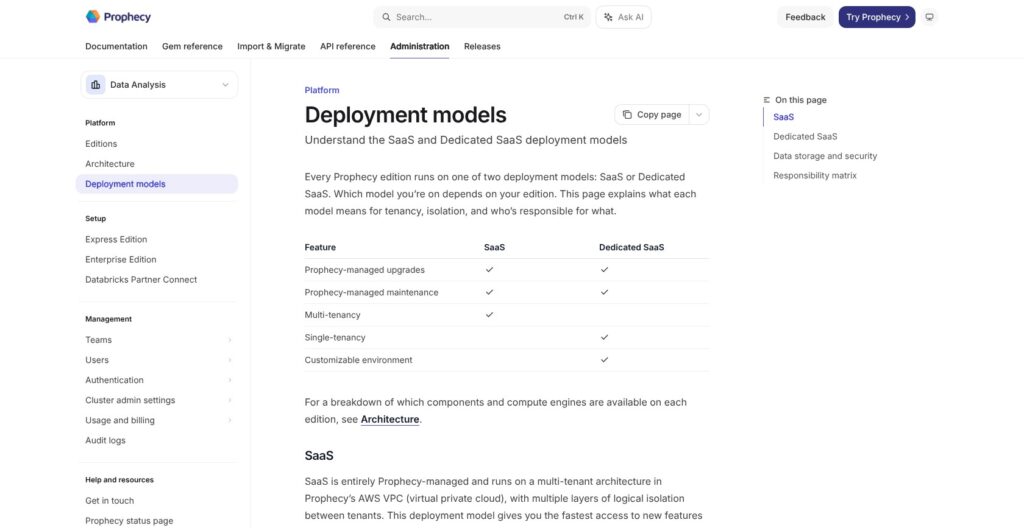Expand the Cluster admin settings section
Screen dimensions: 1024x528
click(x=229, y=400)
